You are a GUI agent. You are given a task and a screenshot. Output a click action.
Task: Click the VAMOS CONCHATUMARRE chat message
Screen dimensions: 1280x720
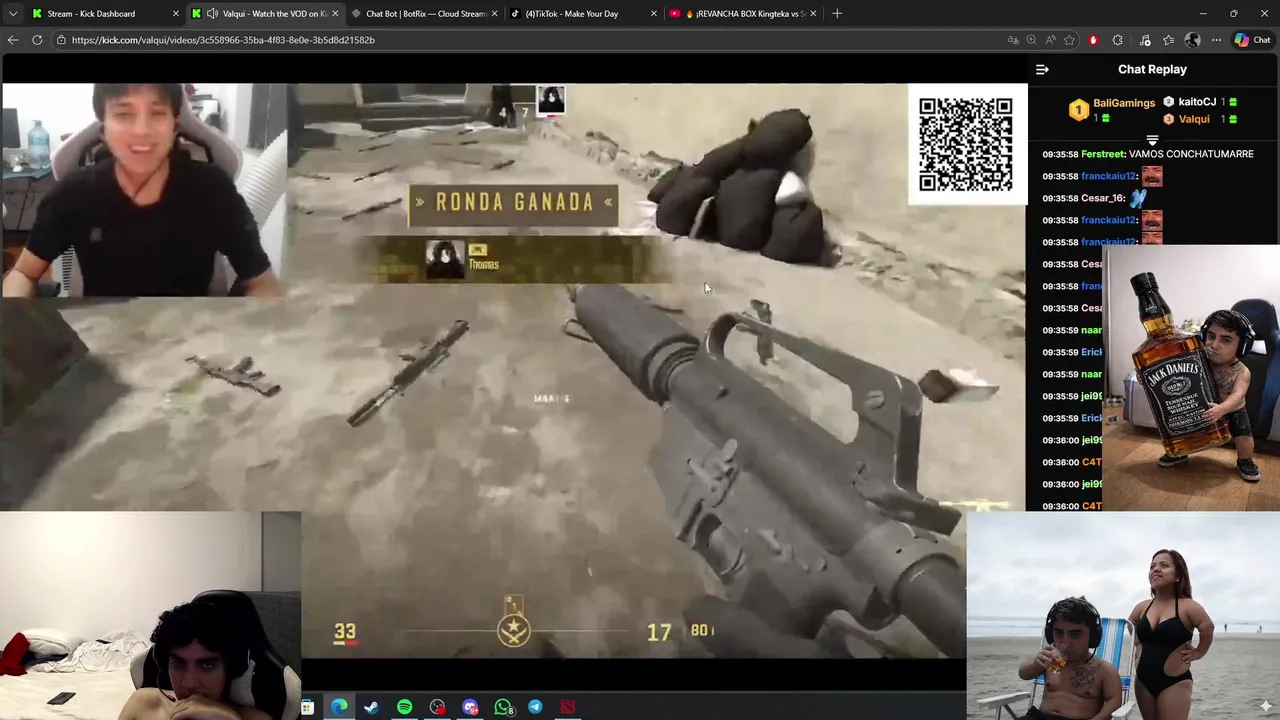[1191, 154]
